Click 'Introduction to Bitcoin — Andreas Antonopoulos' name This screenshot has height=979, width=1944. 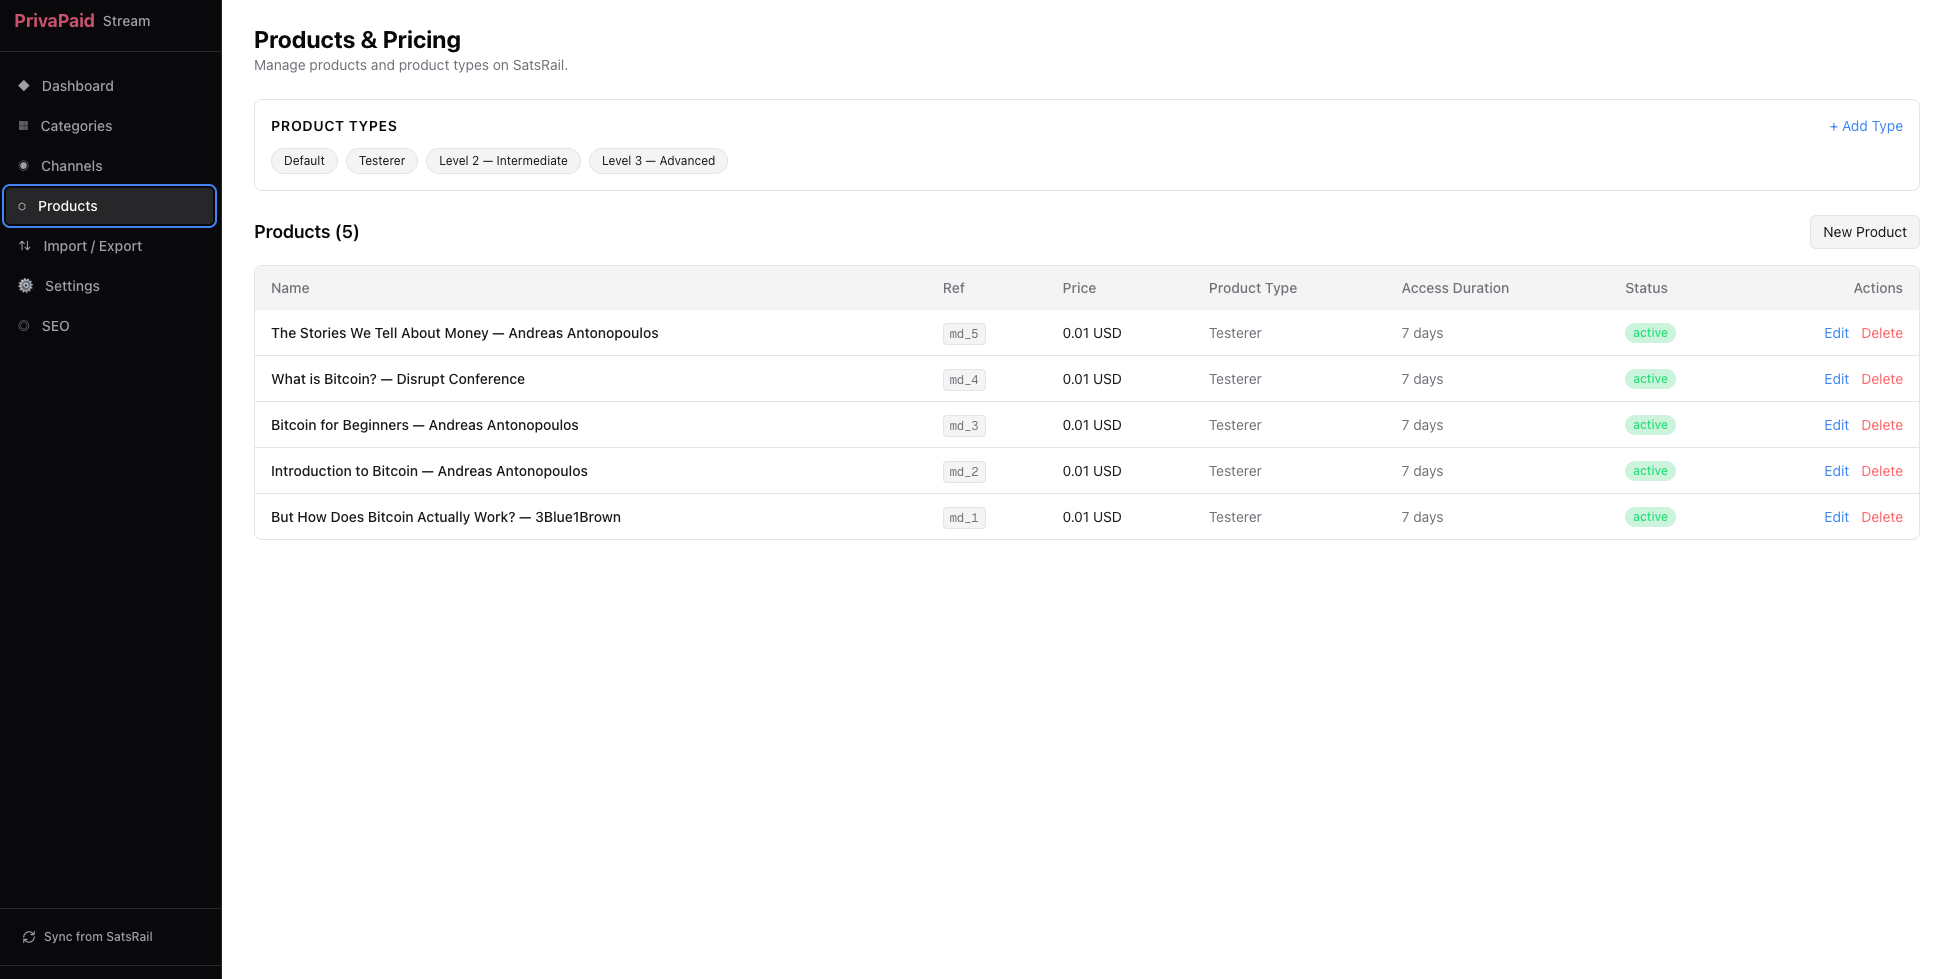[x=429, y=471]
